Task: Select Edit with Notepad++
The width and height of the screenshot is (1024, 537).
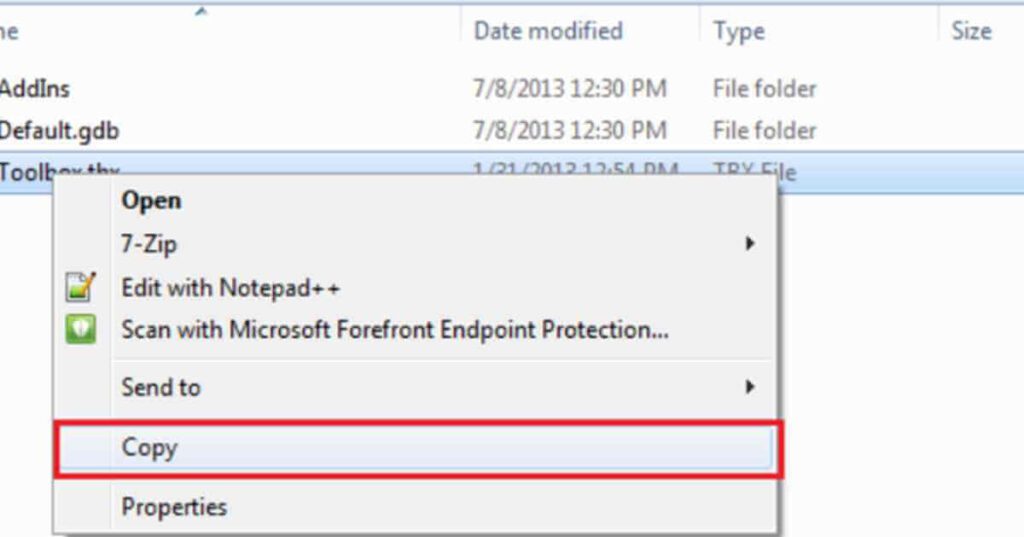Action: click(x=231, y=287)
